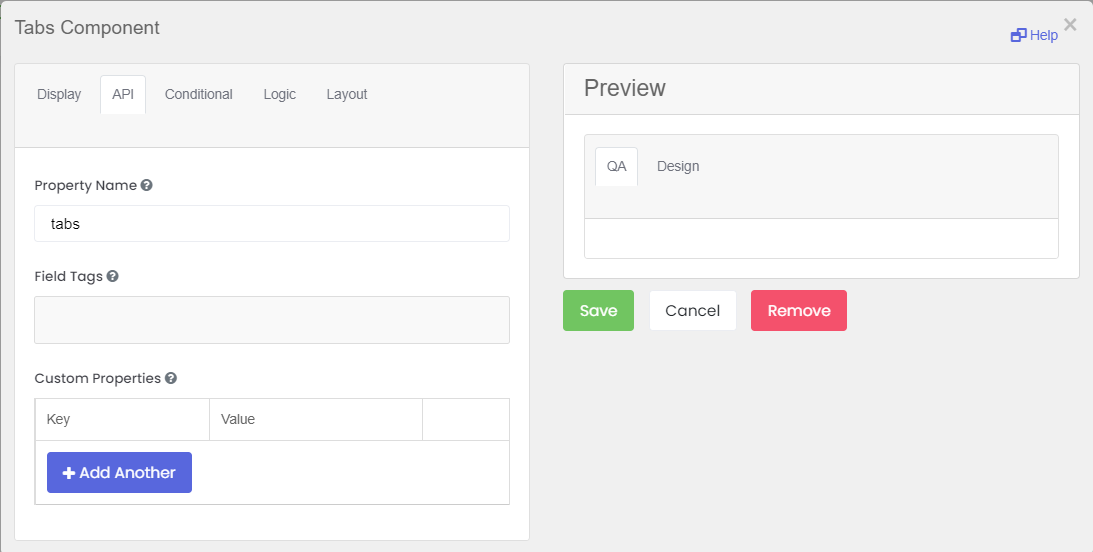Open the Conditional tab

[x=199, y=94]
